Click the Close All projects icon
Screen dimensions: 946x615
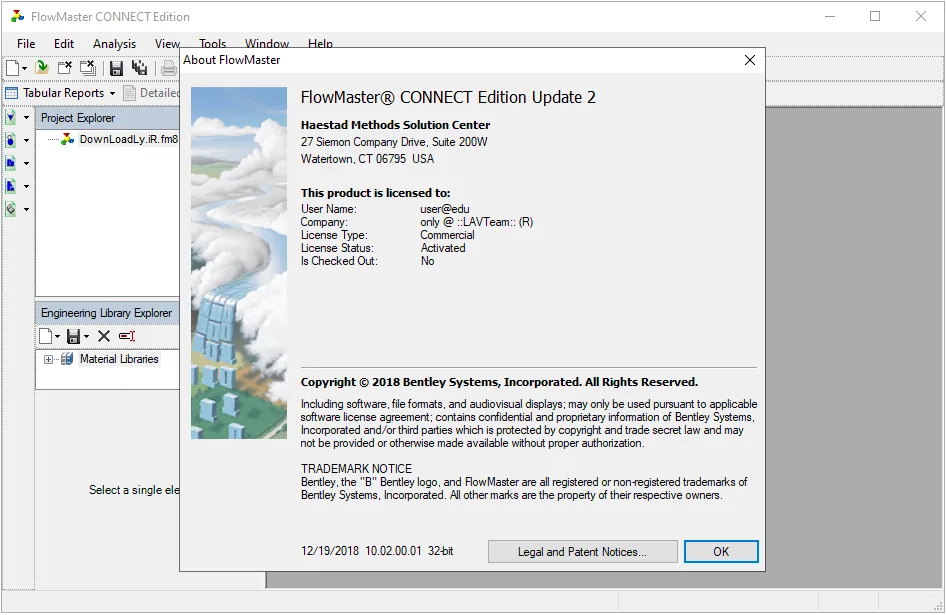[88, 68]
